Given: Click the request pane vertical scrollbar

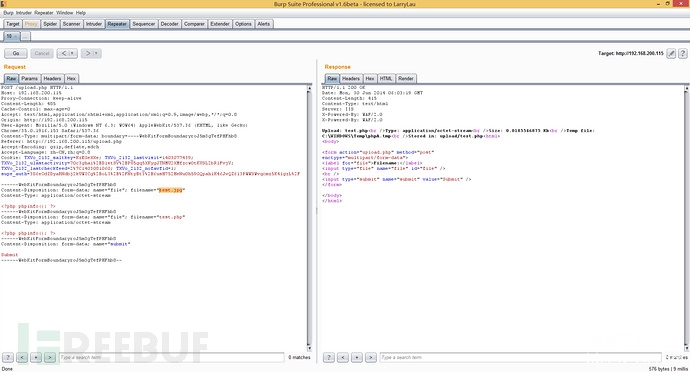Looking at the screenshot, I should pos(309,218).
